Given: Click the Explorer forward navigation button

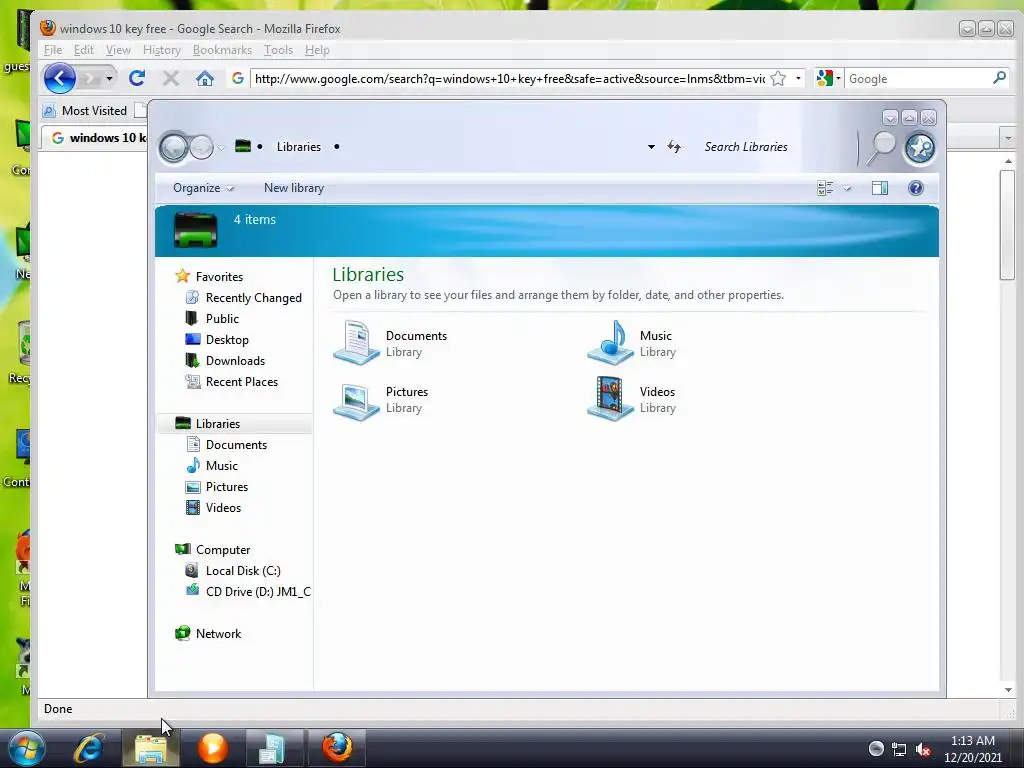Looking at the screenshot, I should tap(202, 147).
